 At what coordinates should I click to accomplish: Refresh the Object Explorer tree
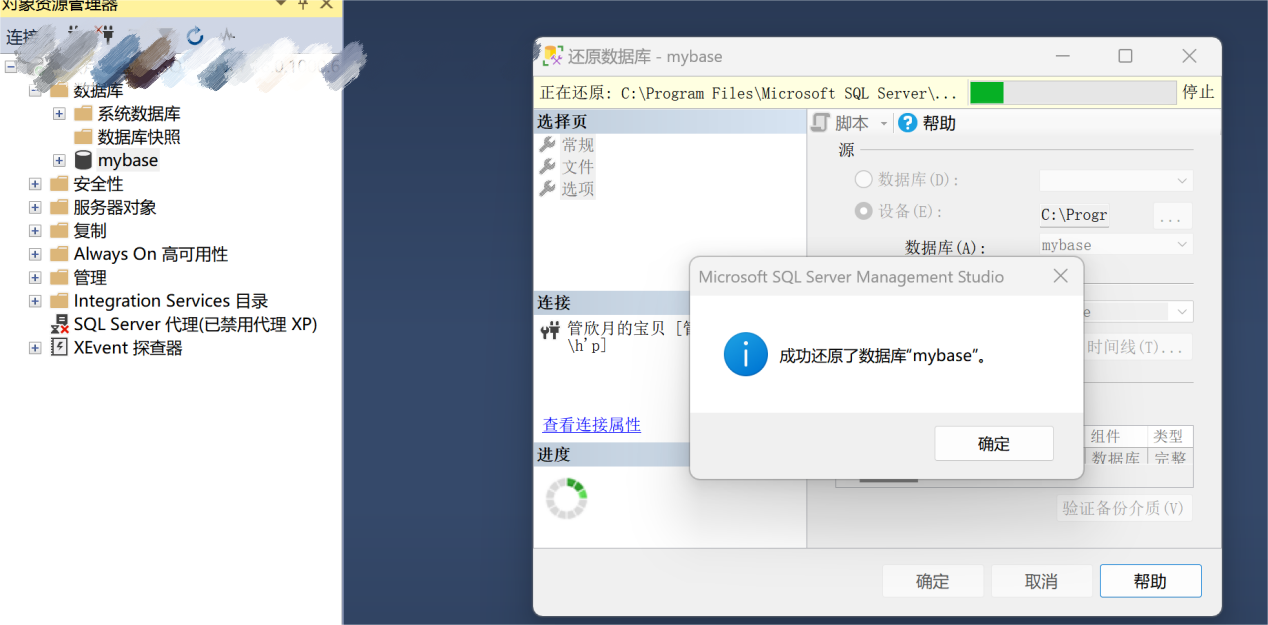[x=195, y=36]
